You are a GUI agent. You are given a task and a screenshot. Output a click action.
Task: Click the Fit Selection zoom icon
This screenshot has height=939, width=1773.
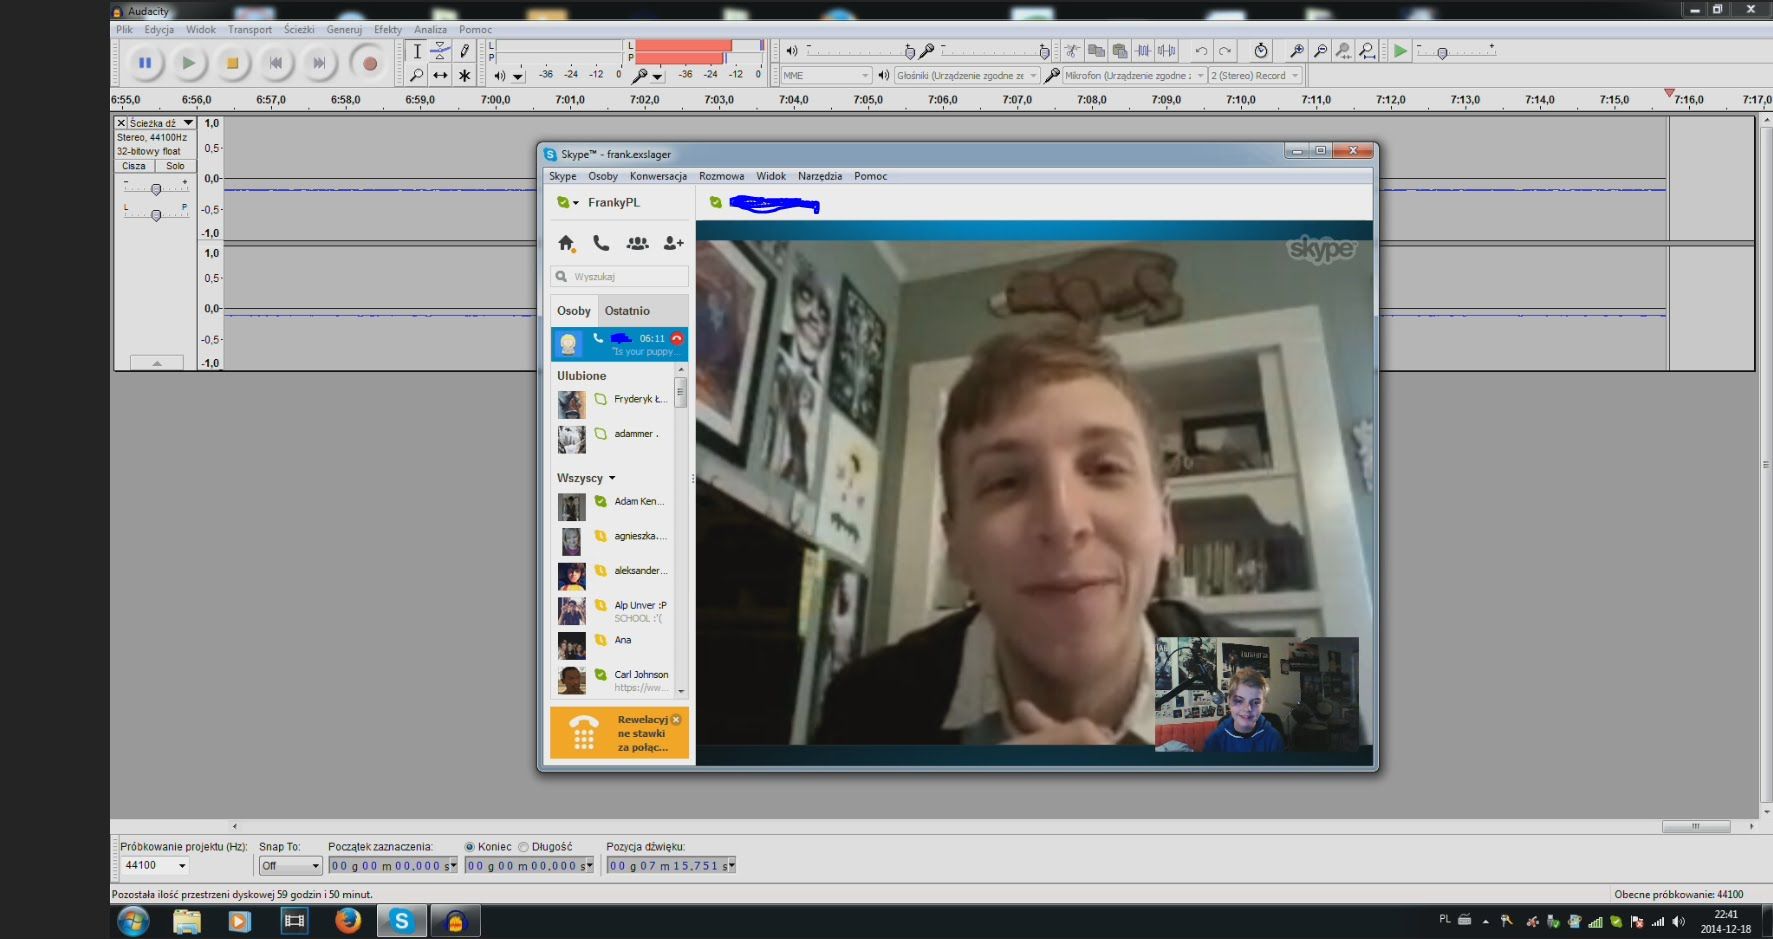(x=1344, y=51)
